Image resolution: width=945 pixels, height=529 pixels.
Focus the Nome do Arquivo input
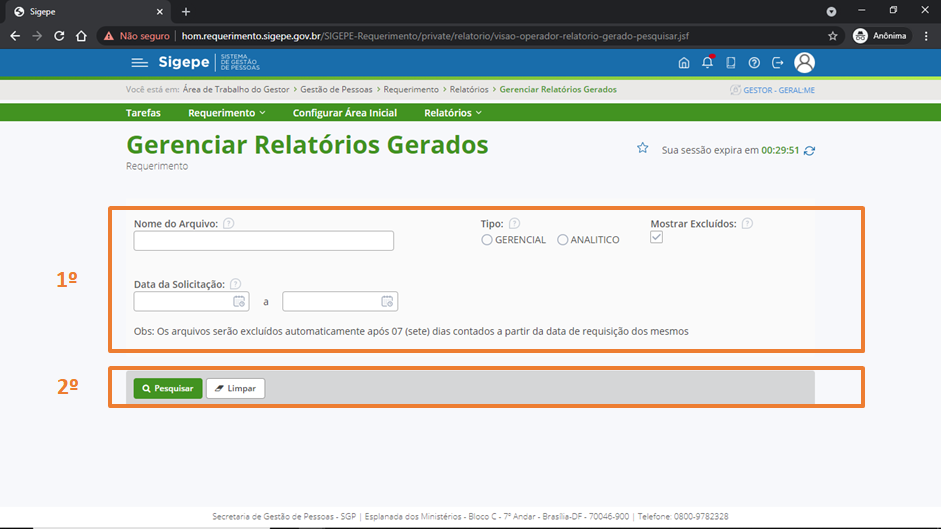(263, 241)
